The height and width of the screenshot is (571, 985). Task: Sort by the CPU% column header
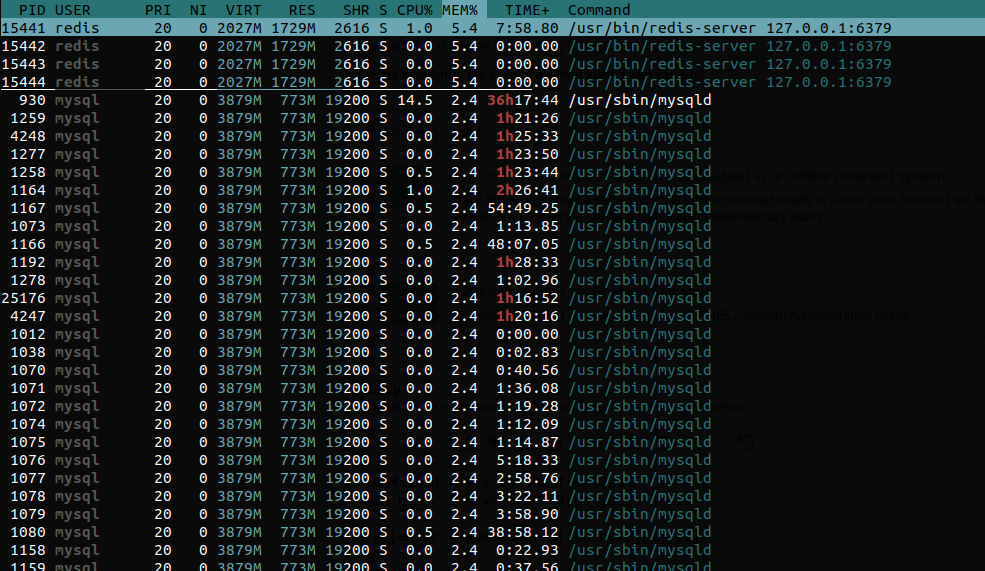[415, 10]
